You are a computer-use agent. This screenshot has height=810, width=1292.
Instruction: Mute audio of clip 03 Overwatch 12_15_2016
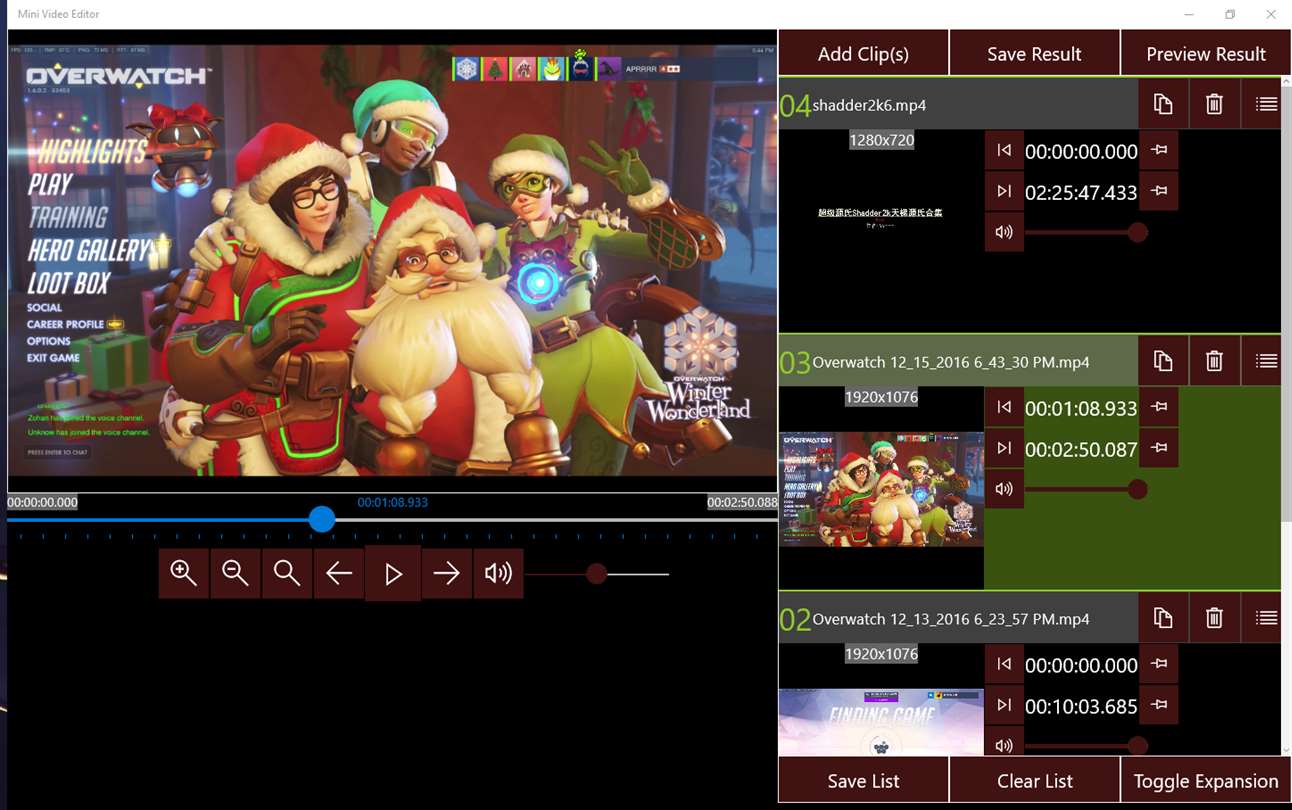(1004, 489)
